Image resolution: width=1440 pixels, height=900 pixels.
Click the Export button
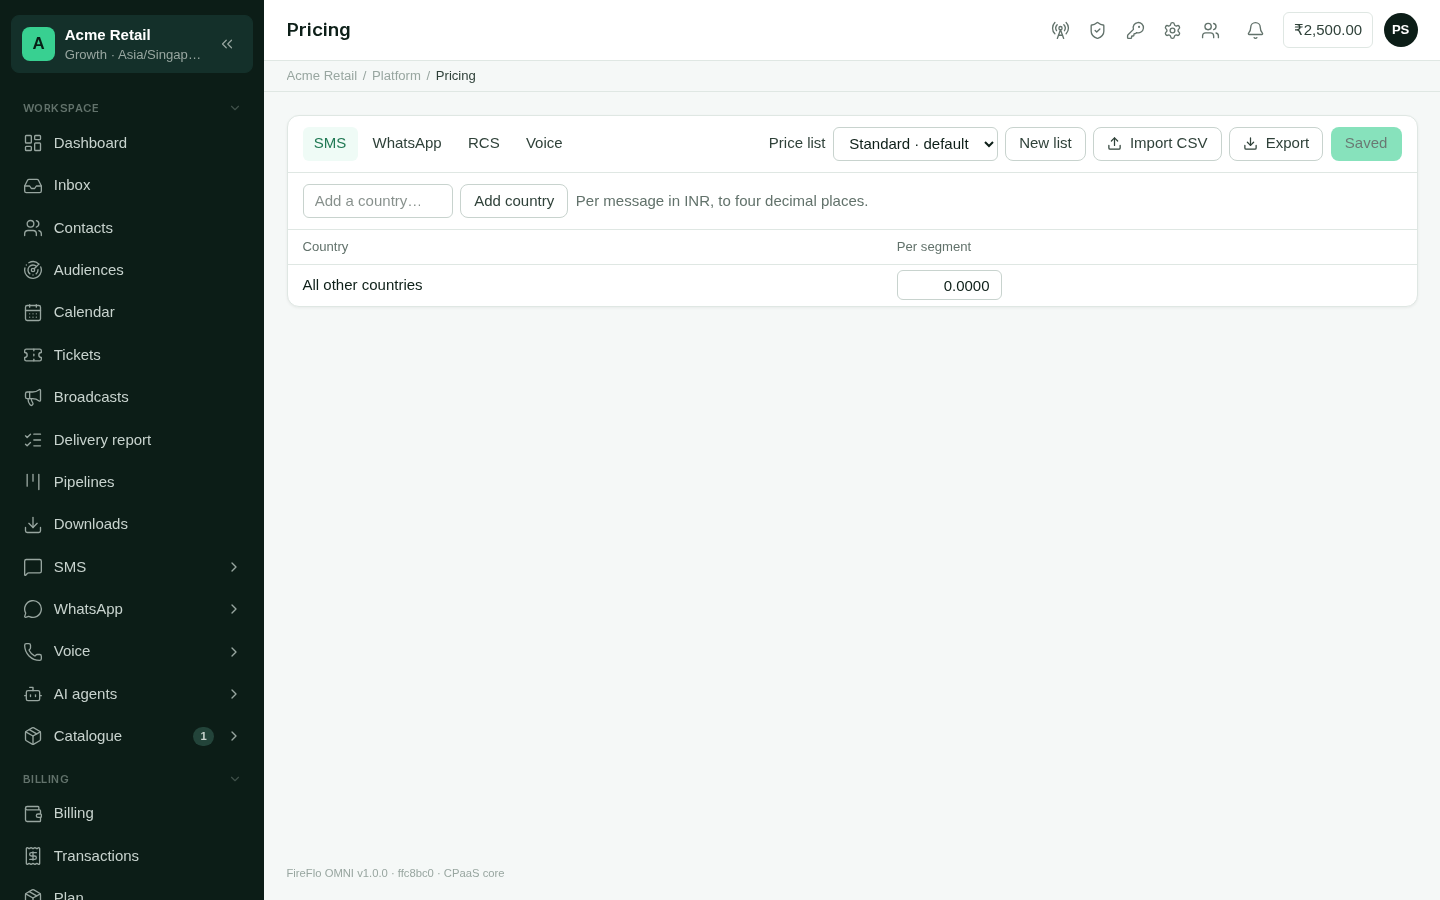coord(1276,144)
